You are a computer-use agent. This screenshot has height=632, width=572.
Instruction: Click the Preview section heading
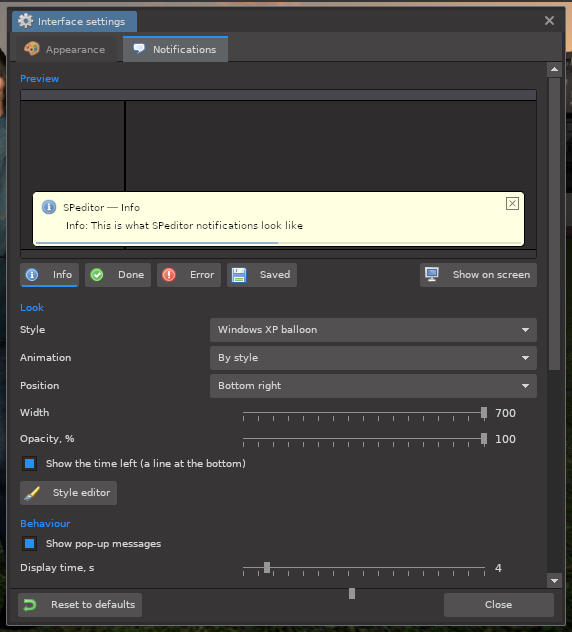point(40,79)
